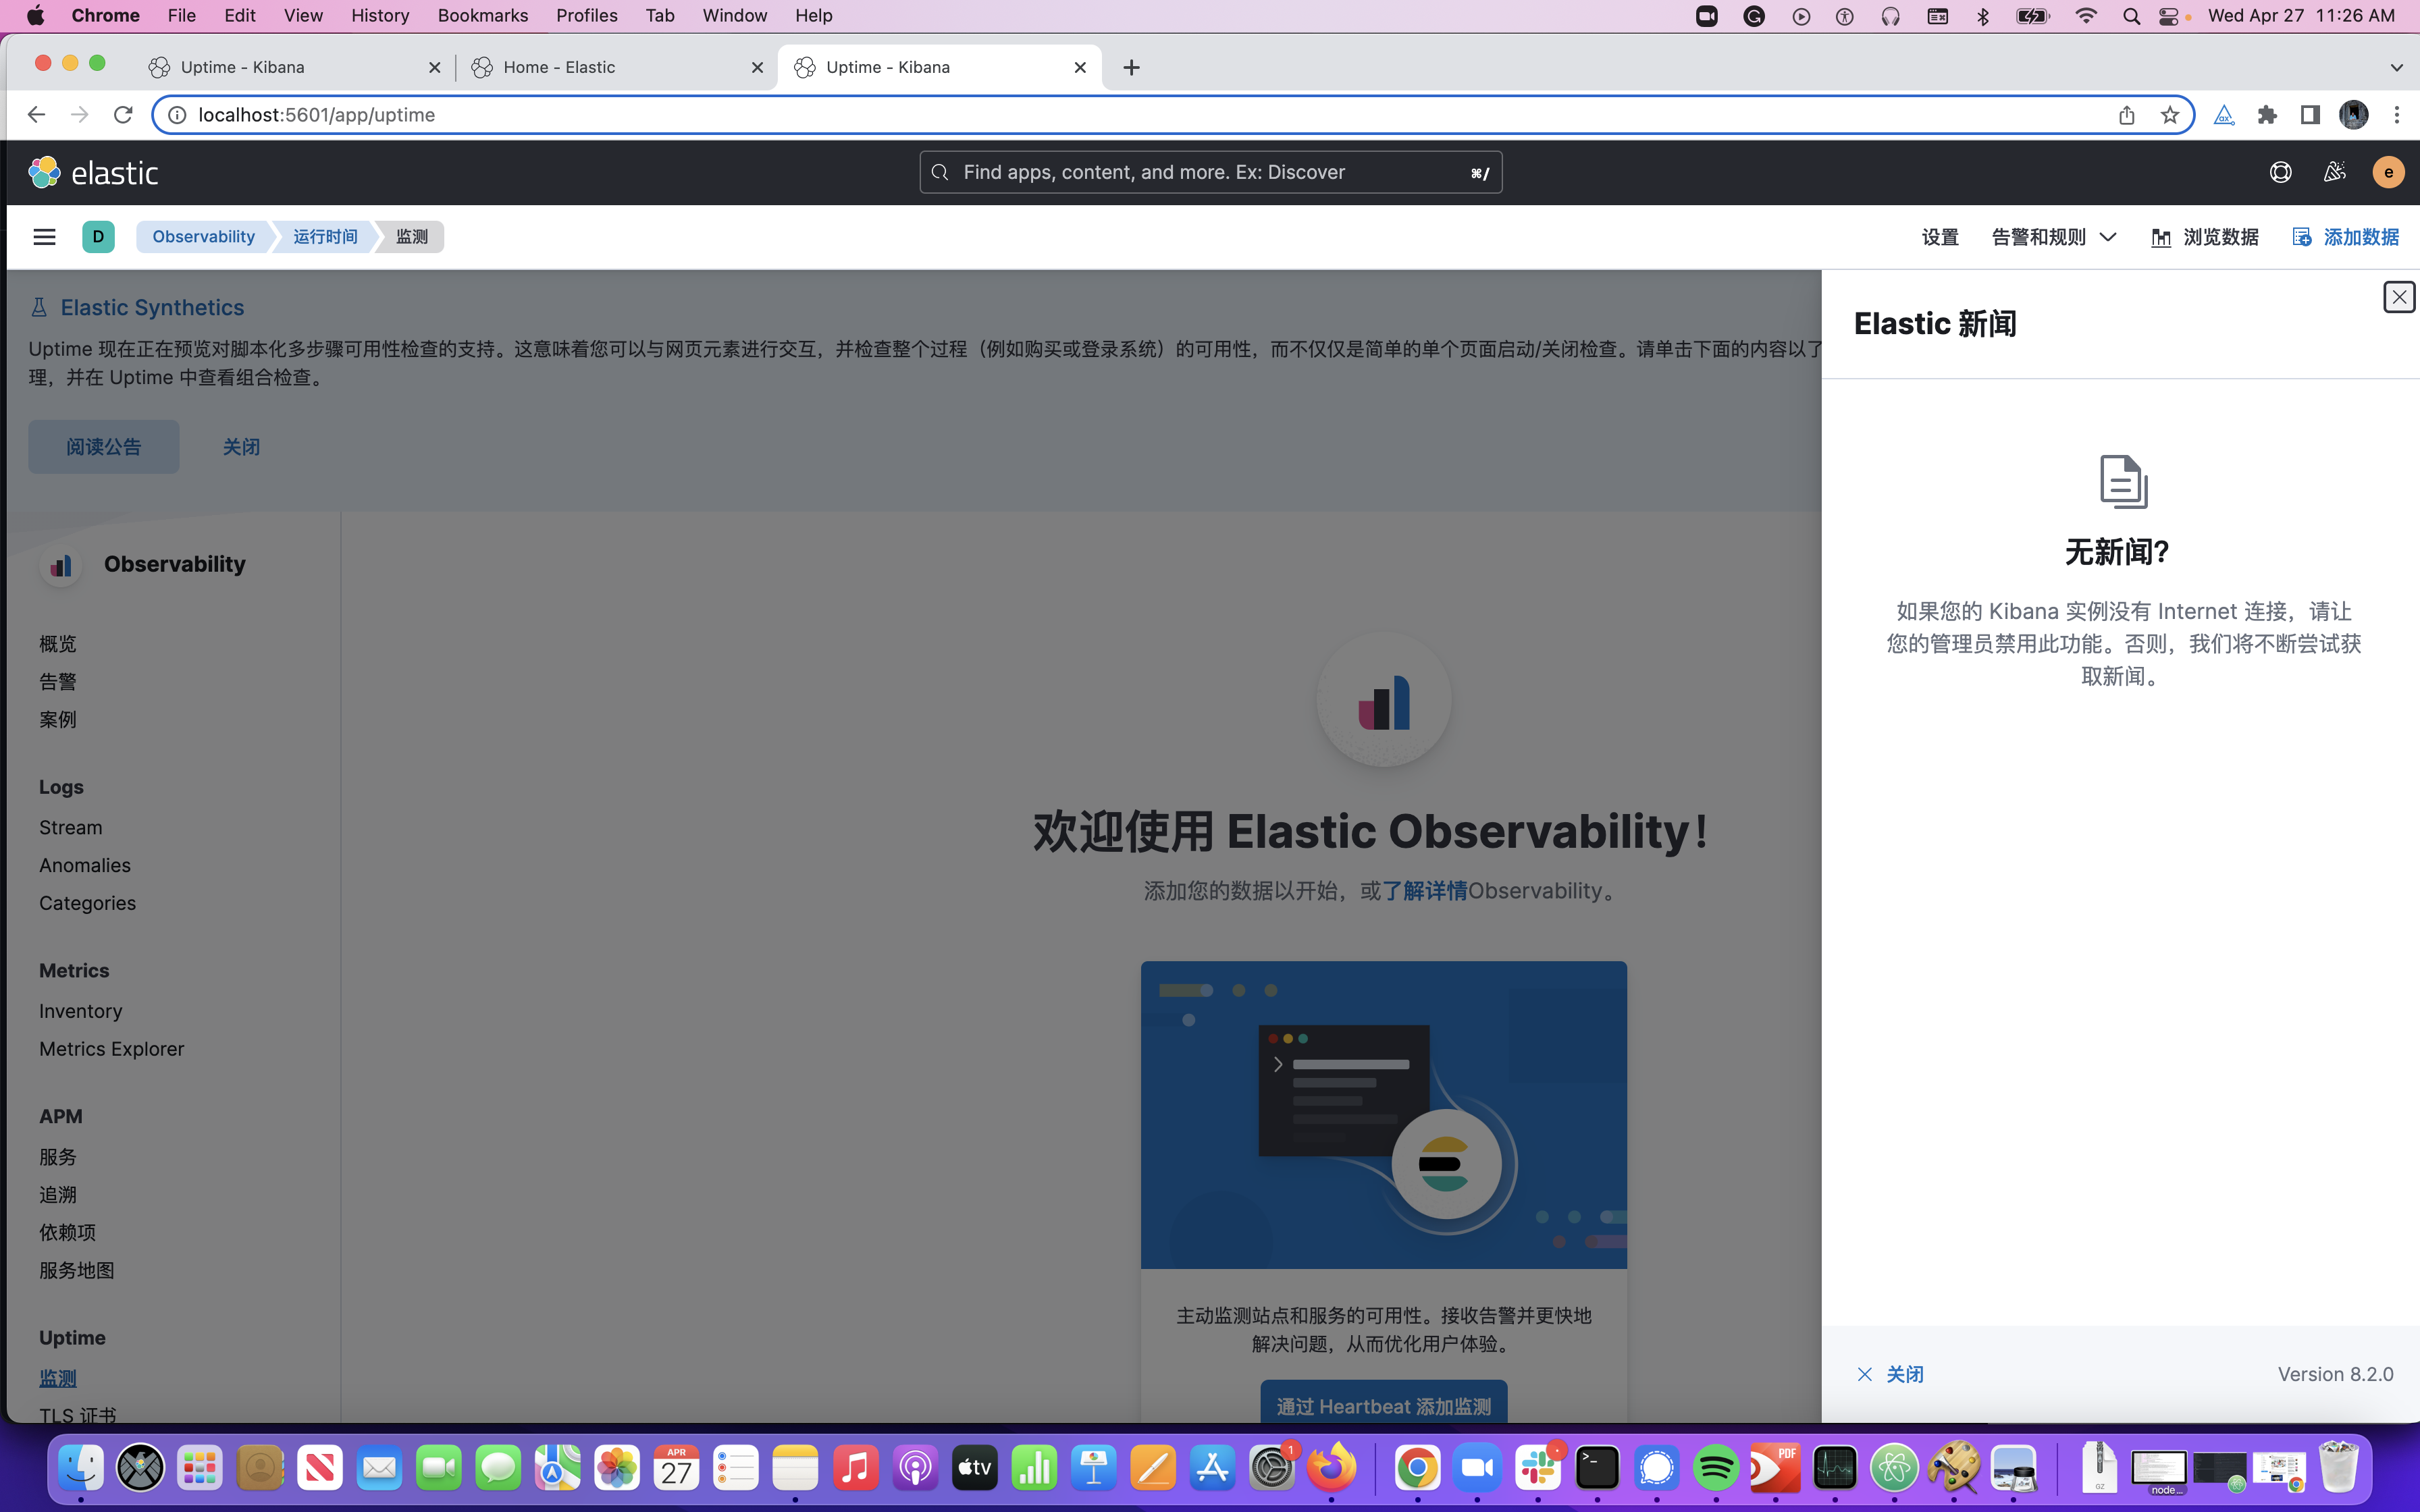The width and height of the screenshot is (2420, 1512).
Task: Bookmark this page with star icon
Action: tap(2169, 115)
